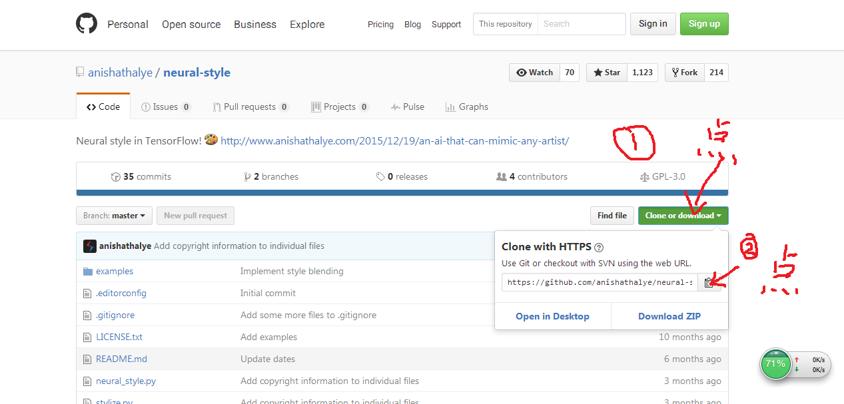Switch to the Pulse tab
Screen dimensions: 844x404
[x=407, y=107]
